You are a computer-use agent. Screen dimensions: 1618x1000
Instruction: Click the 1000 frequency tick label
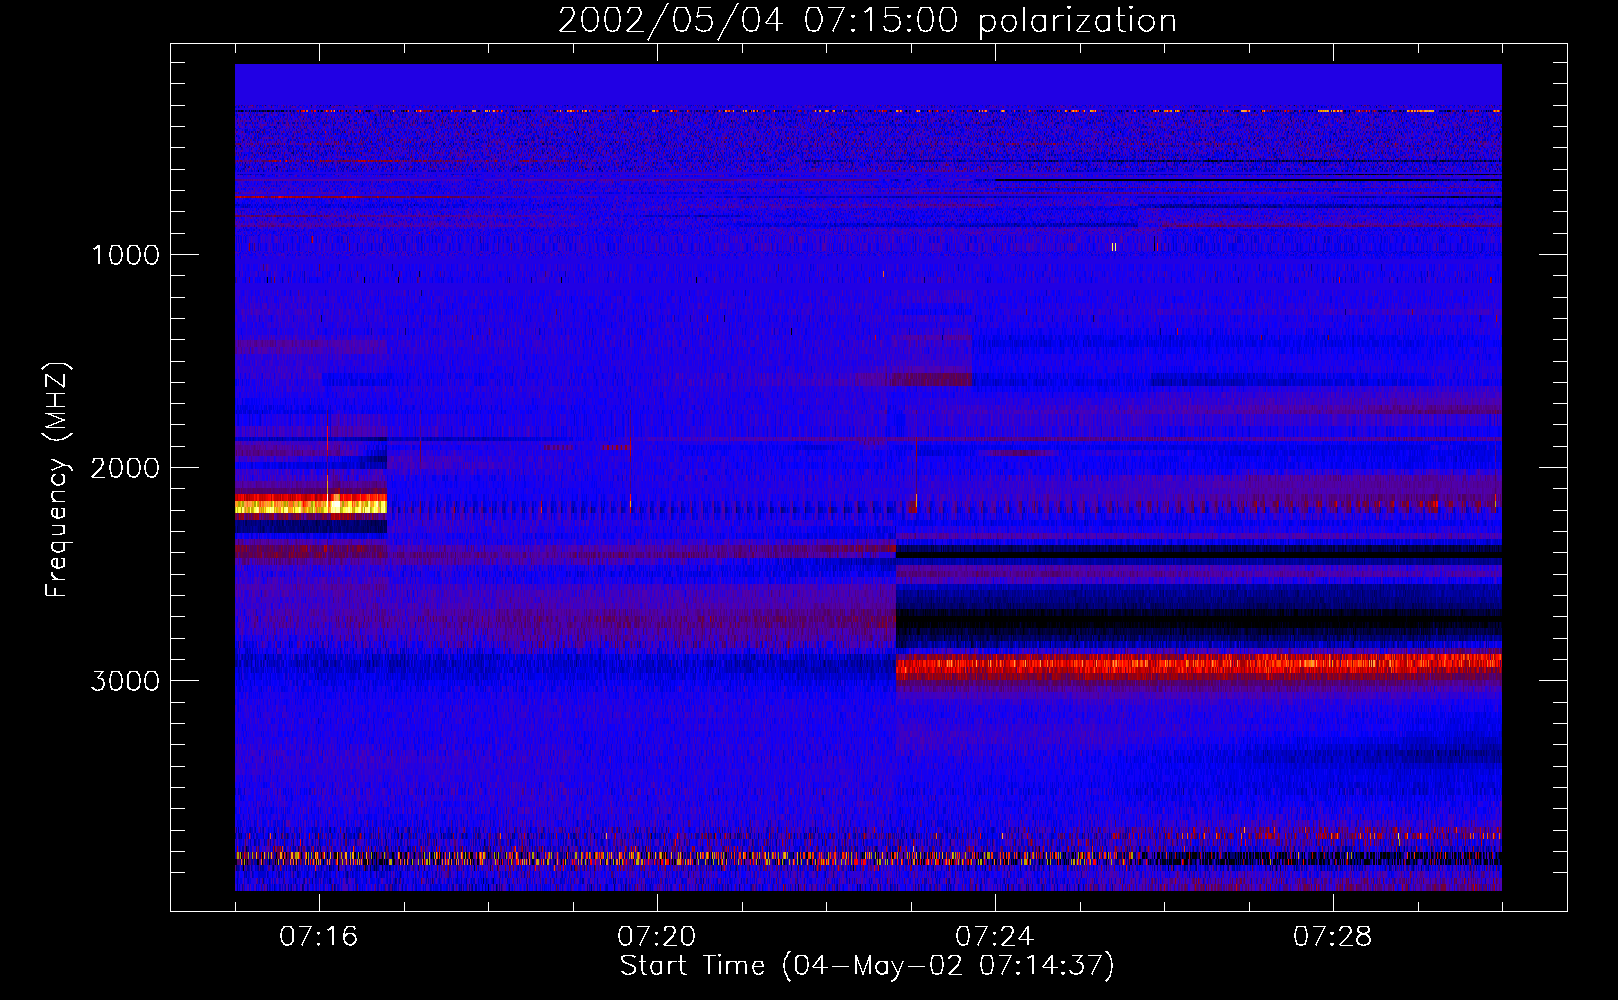click(x=125, y=255)
